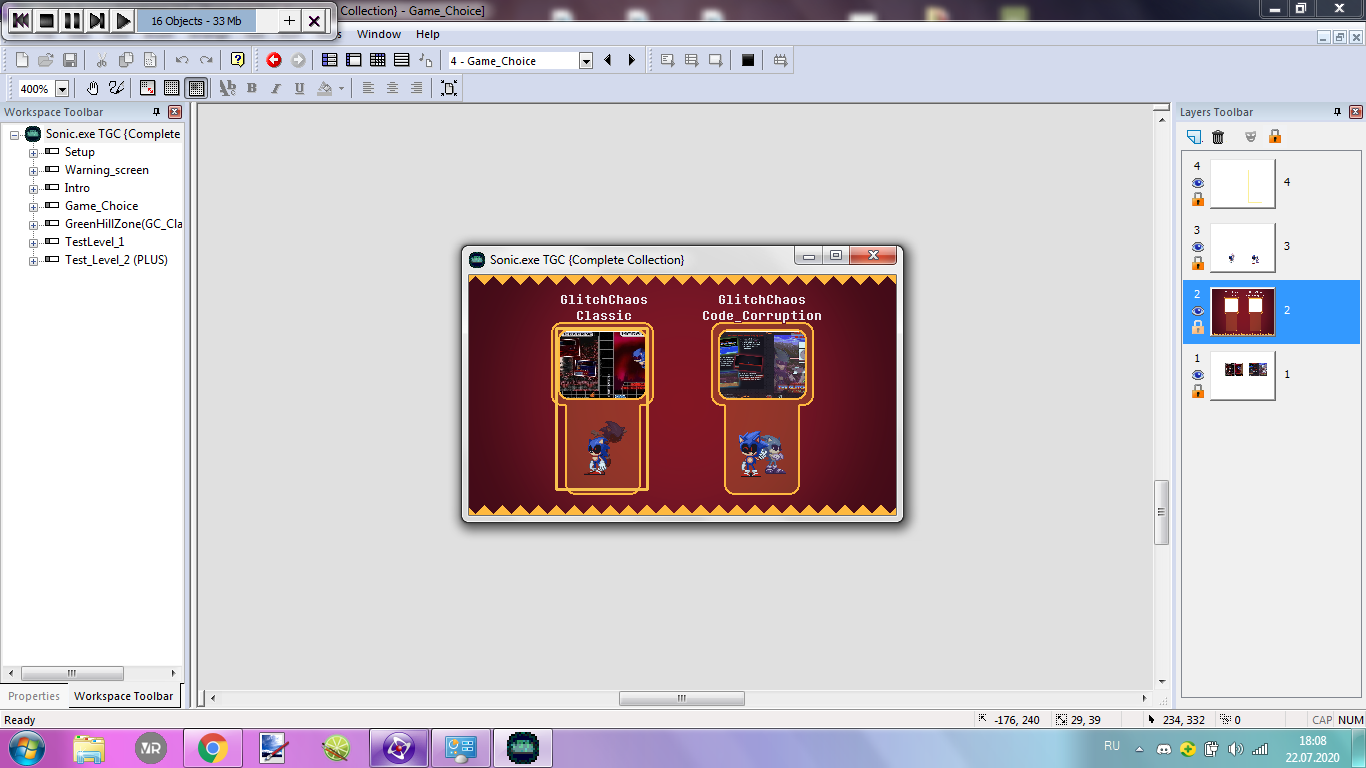Screen dimensions: 1366x768
Task: Expand the GreenHillZone tree node
Action: point(34,224)
